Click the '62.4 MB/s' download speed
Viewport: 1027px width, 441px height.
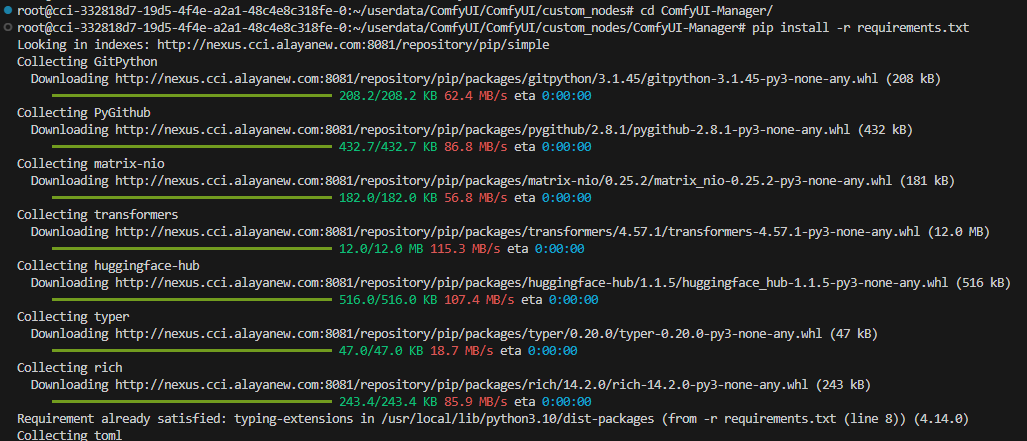(x=476, y=96)
